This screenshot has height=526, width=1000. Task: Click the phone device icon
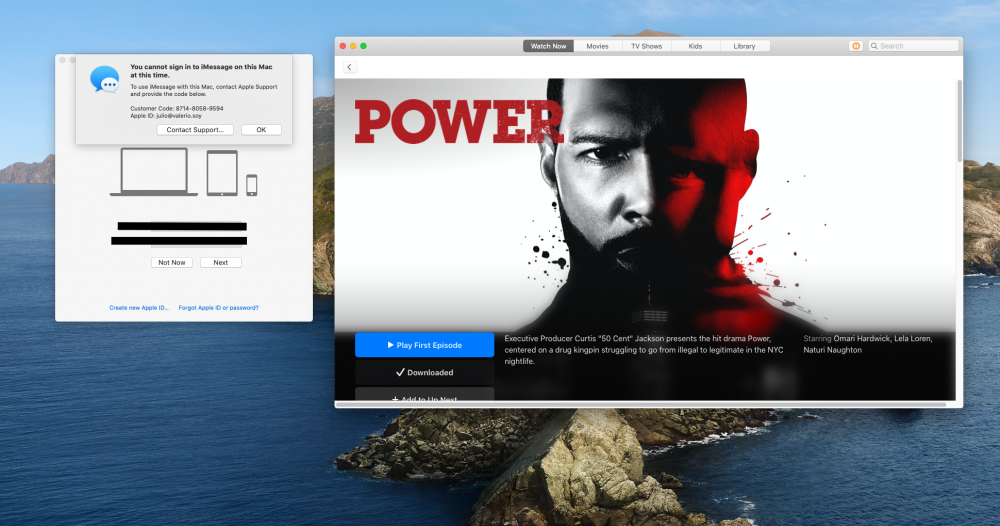coord(252,185)
